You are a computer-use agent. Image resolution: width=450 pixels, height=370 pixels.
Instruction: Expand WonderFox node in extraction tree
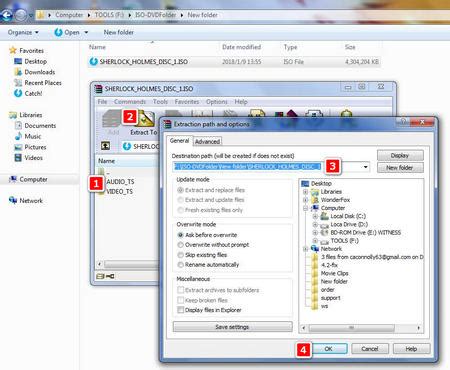click(305, 200)
